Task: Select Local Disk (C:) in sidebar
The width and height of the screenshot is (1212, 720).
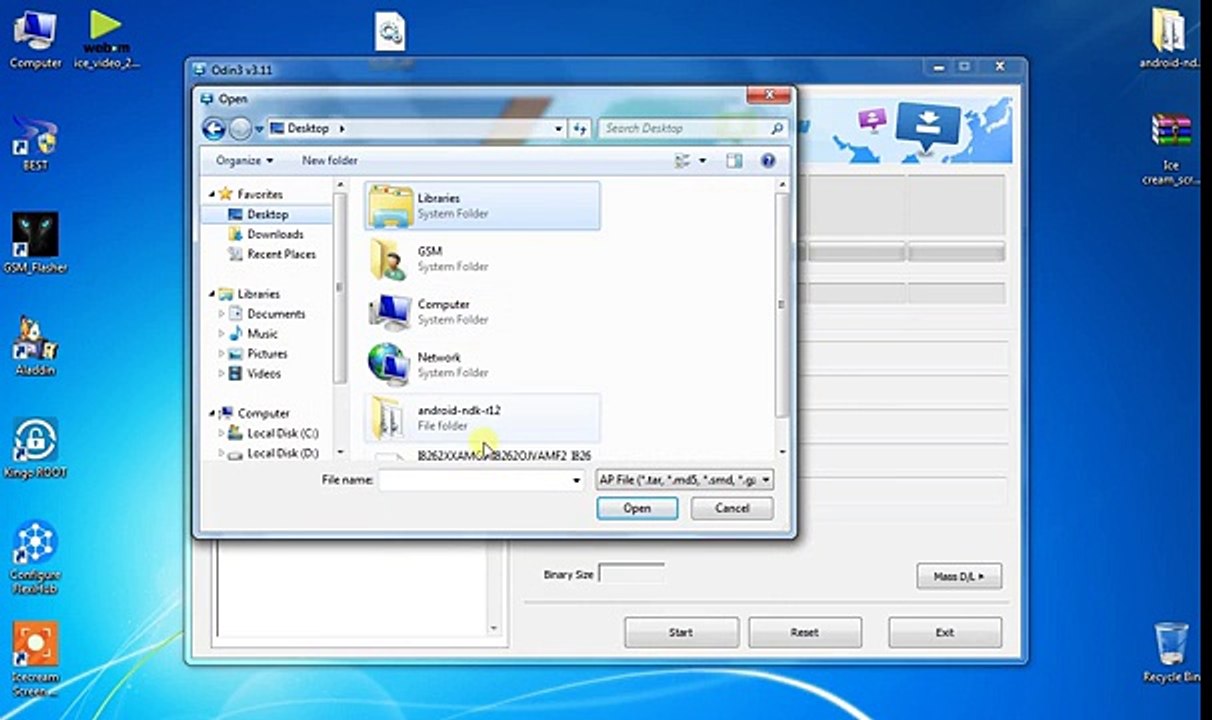Action: 282,433
